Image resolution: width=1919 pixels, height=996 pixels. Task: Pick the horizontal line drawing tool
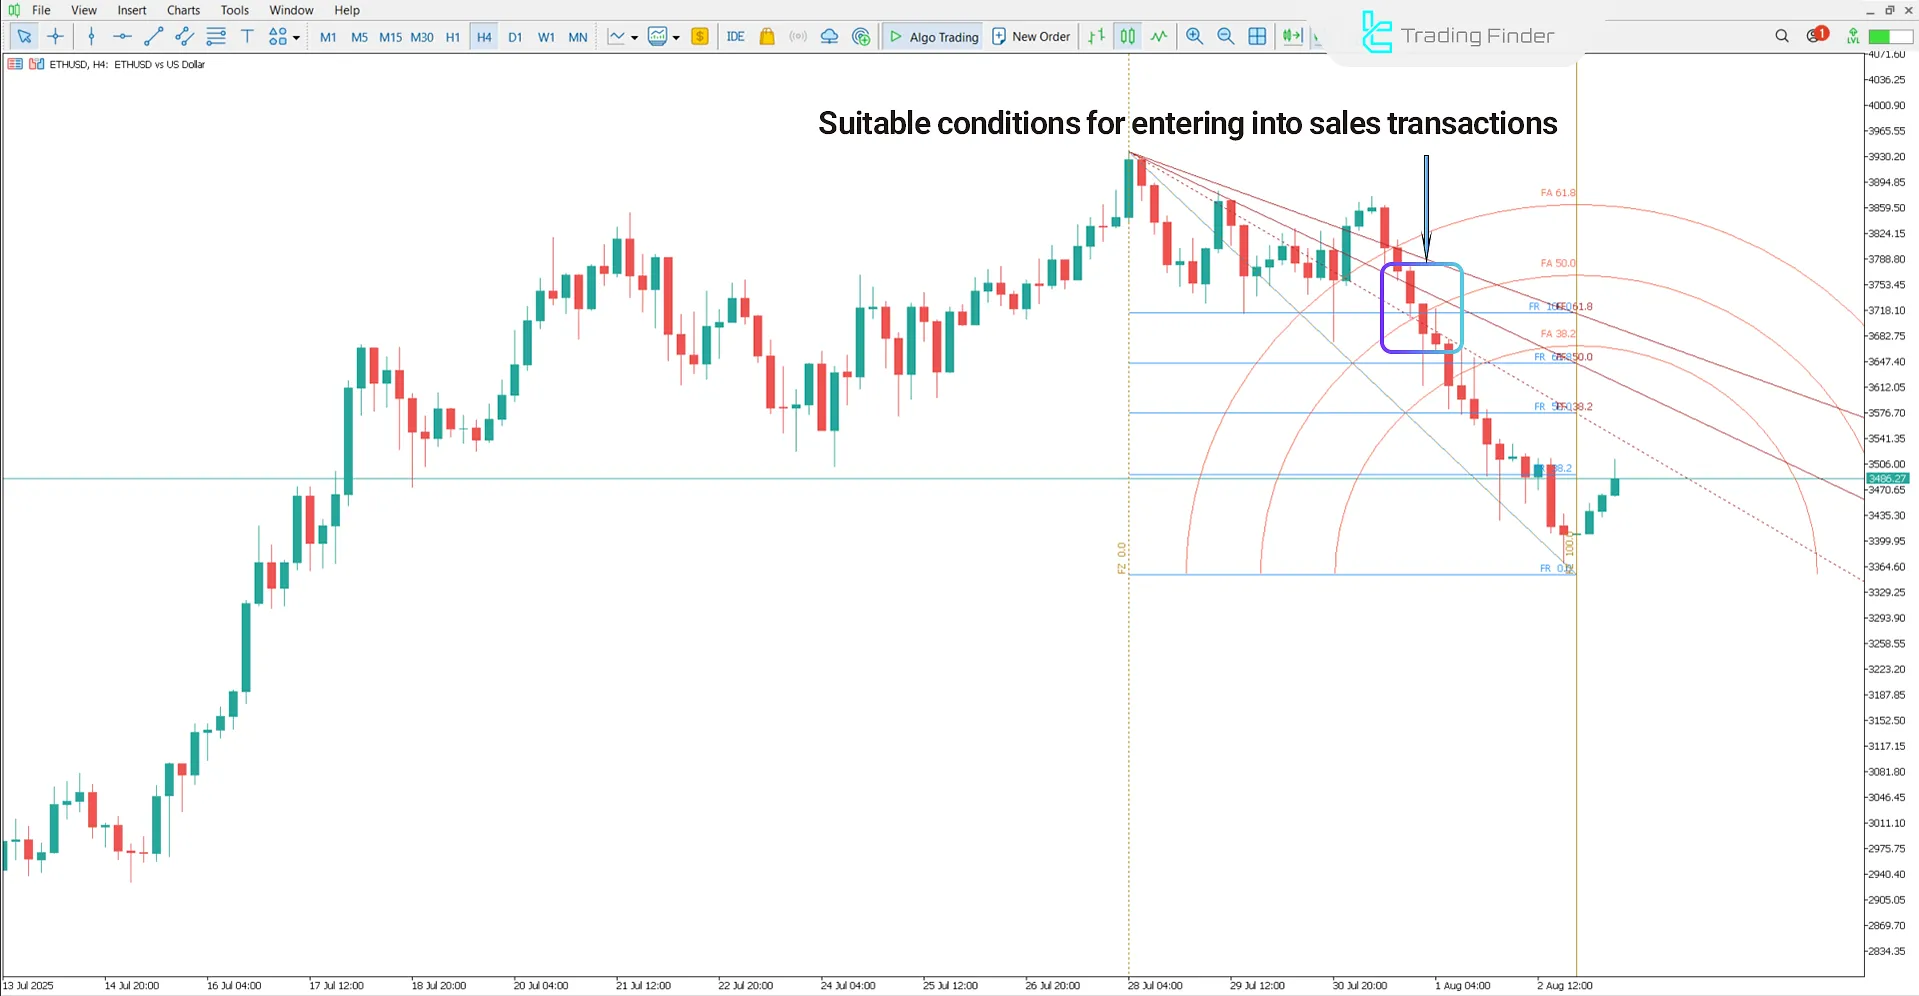[122, 36]
